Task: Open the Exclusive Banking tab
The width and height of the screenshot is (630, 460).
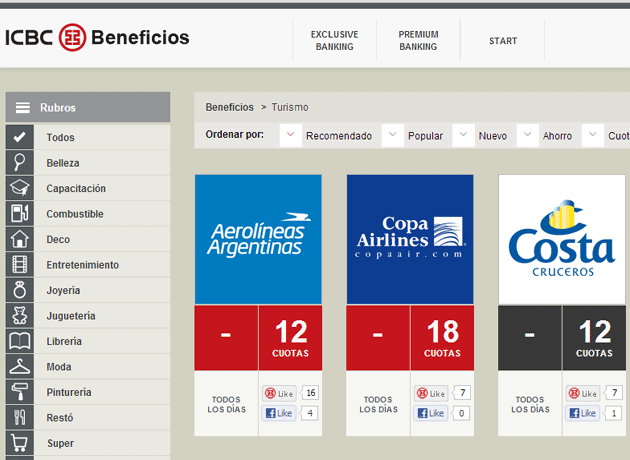Action: click(x=334, y=40)
